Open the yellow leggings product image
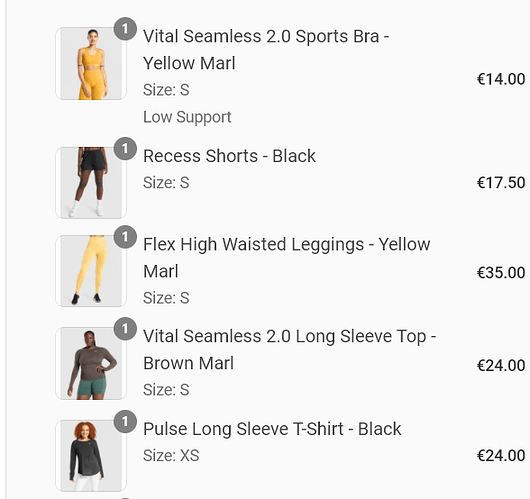The image size is (530, 499). [x=91, y=271]
